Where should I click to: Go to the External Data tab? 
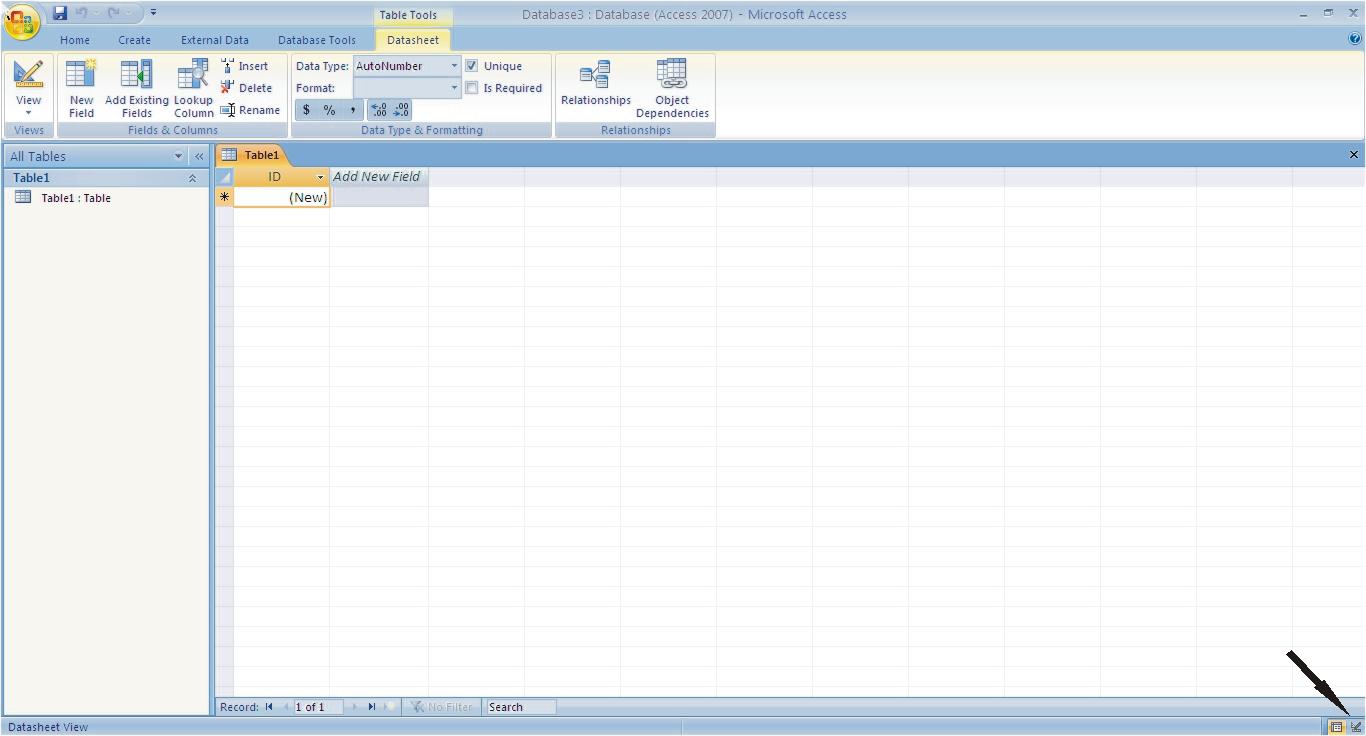pos(215,40)
